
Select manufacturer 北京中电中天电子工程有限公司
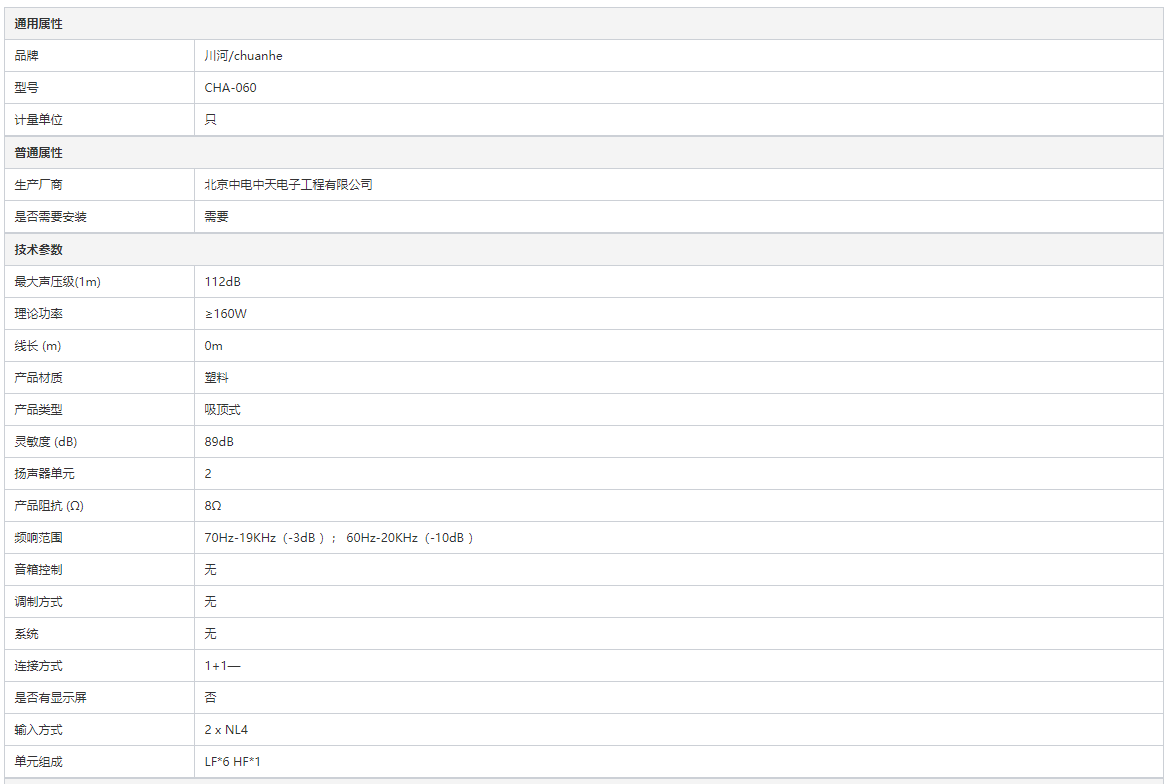click(288, 185)
